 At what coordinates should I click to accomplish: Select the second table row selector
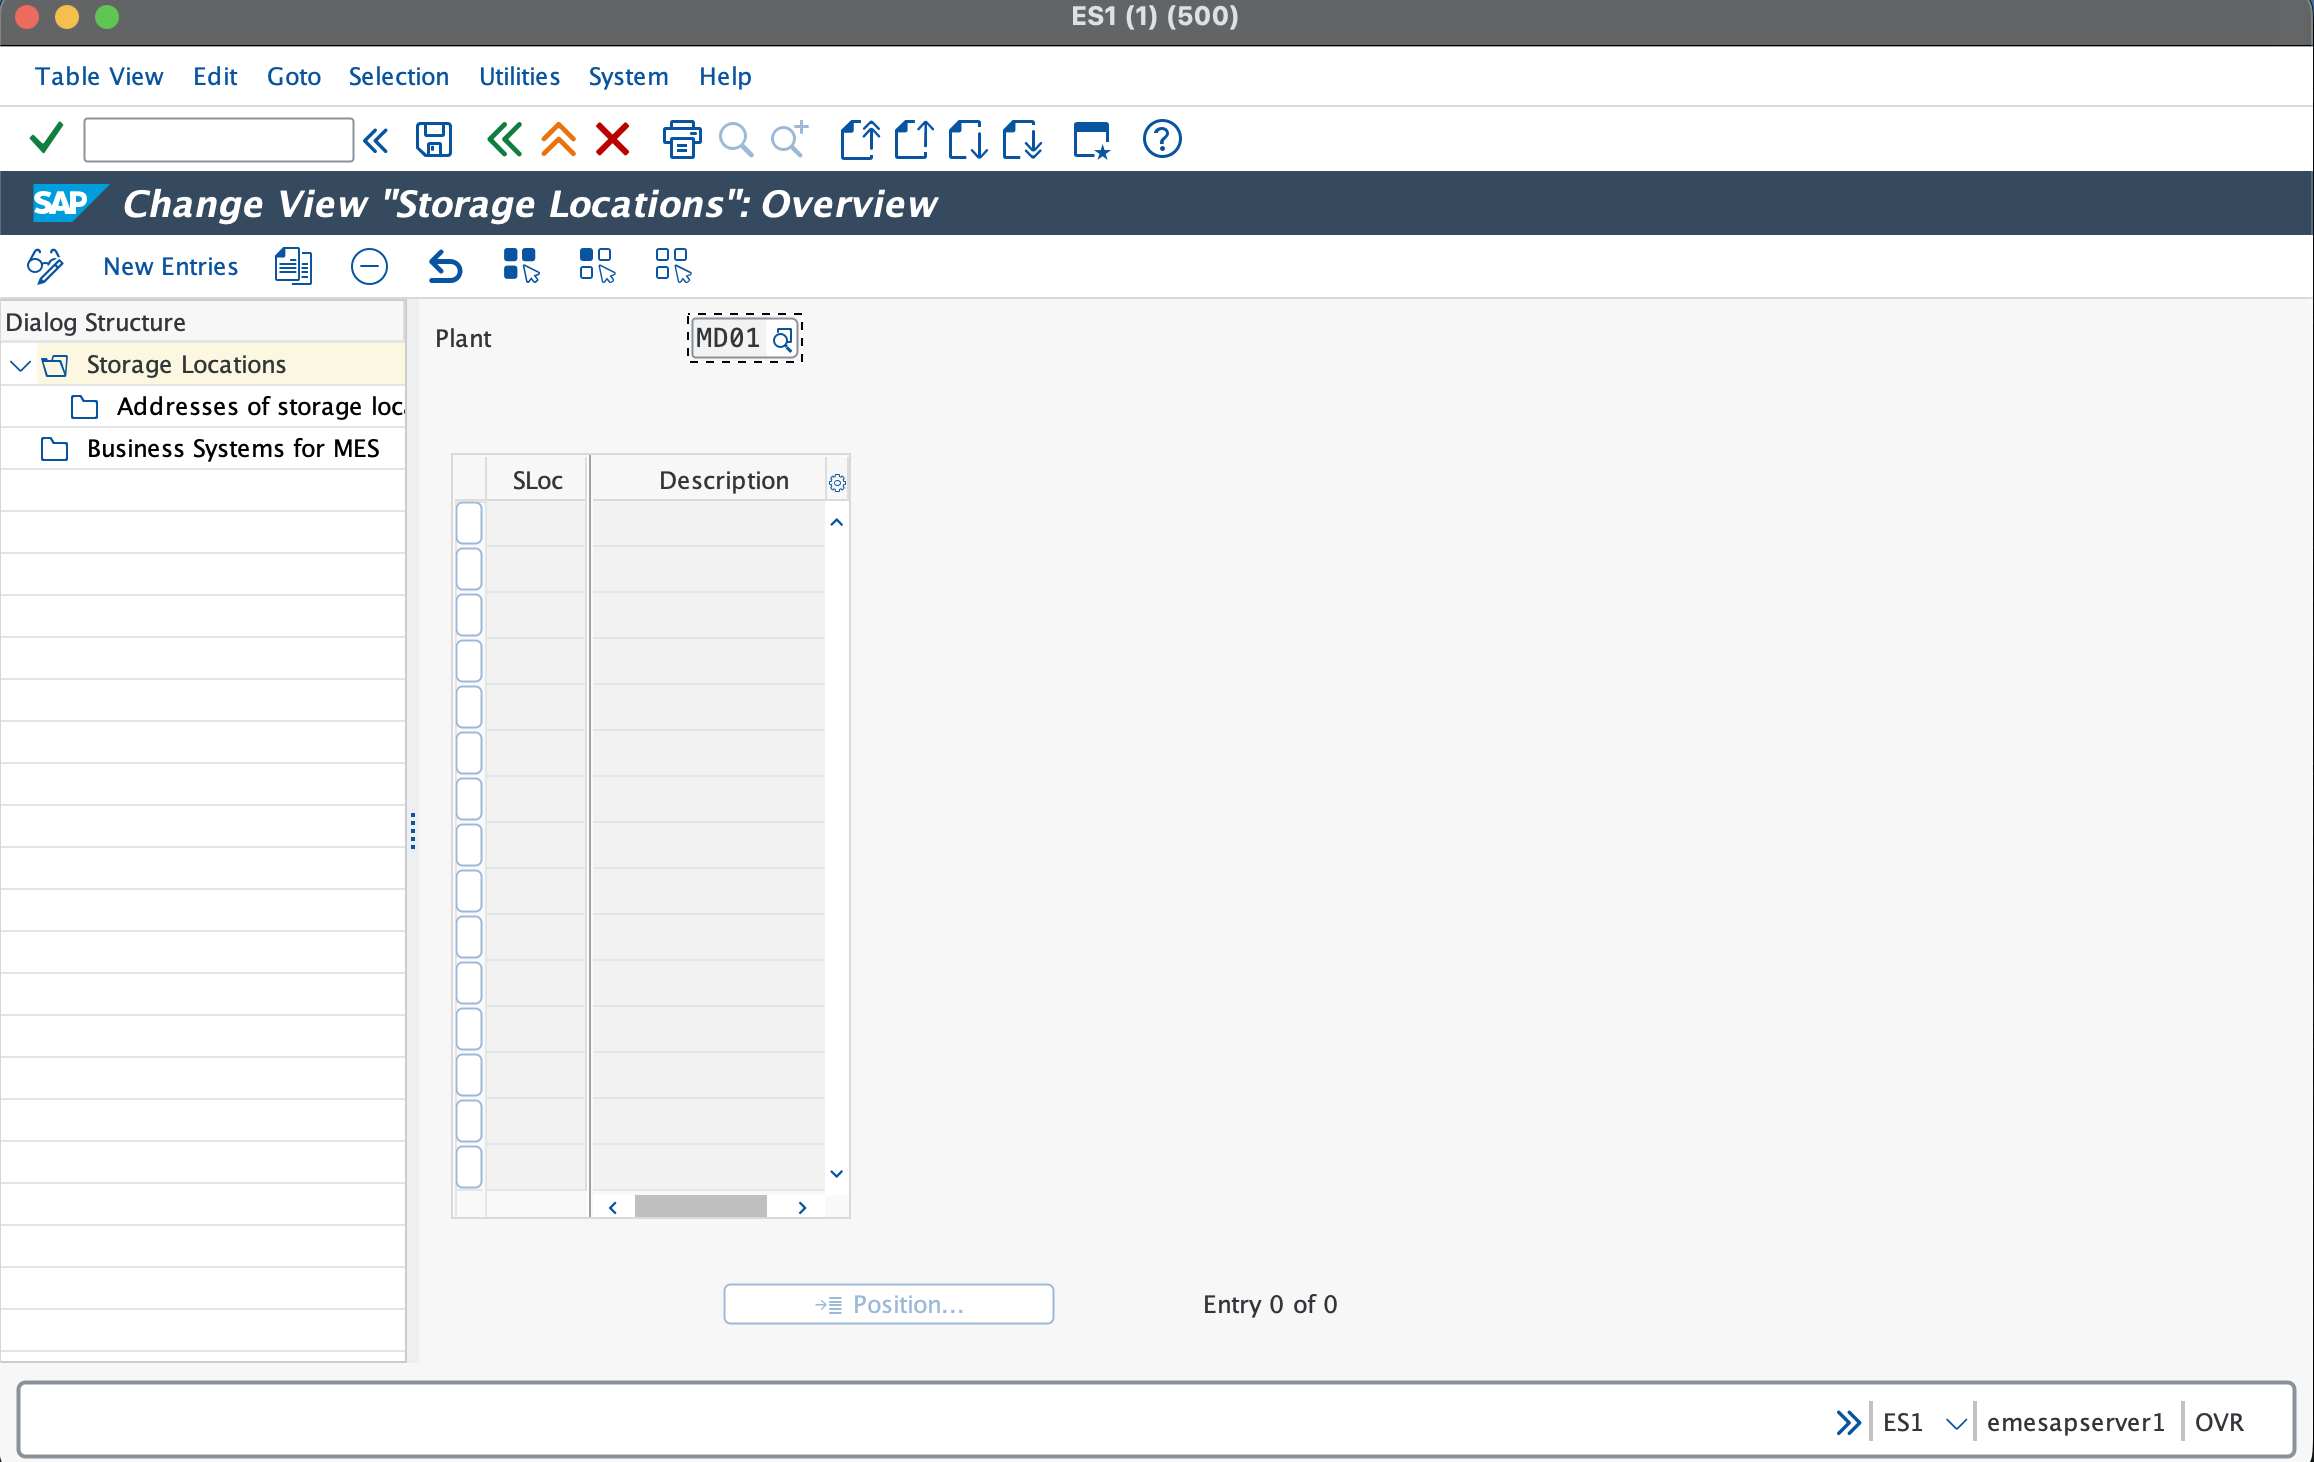469,569
